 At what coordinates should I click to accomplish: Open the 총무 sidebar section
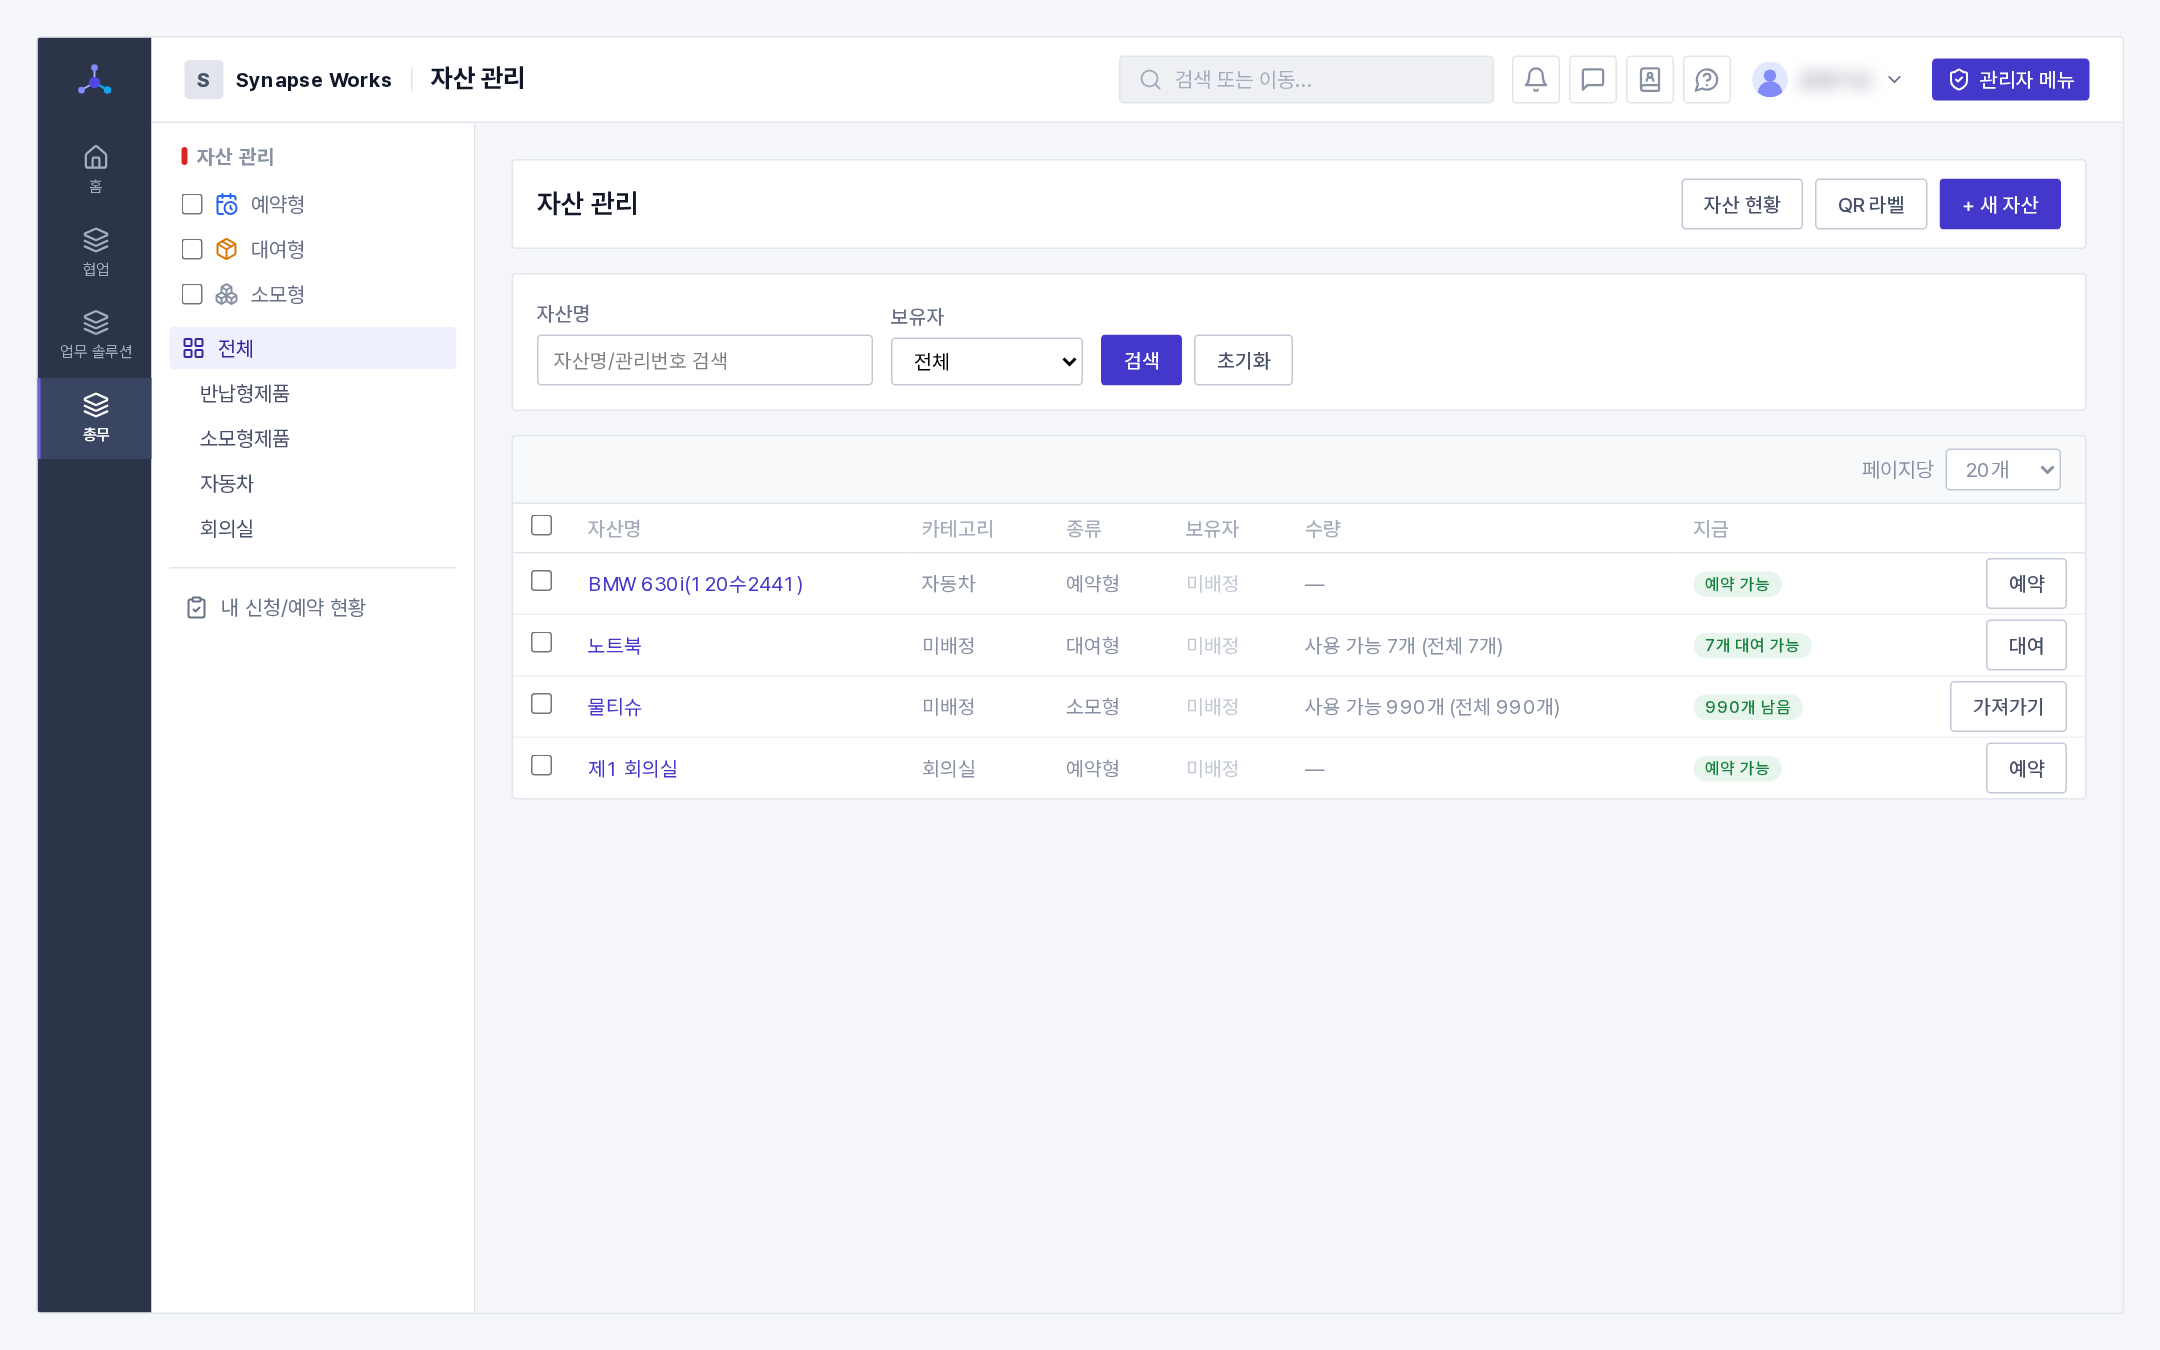[x=95, y=418]
